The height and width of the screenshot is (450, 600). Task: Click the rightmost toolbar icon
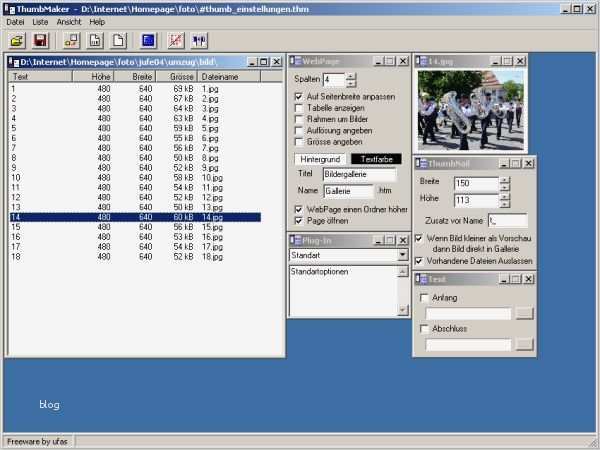pyautogui.click(x=198, y=41)
